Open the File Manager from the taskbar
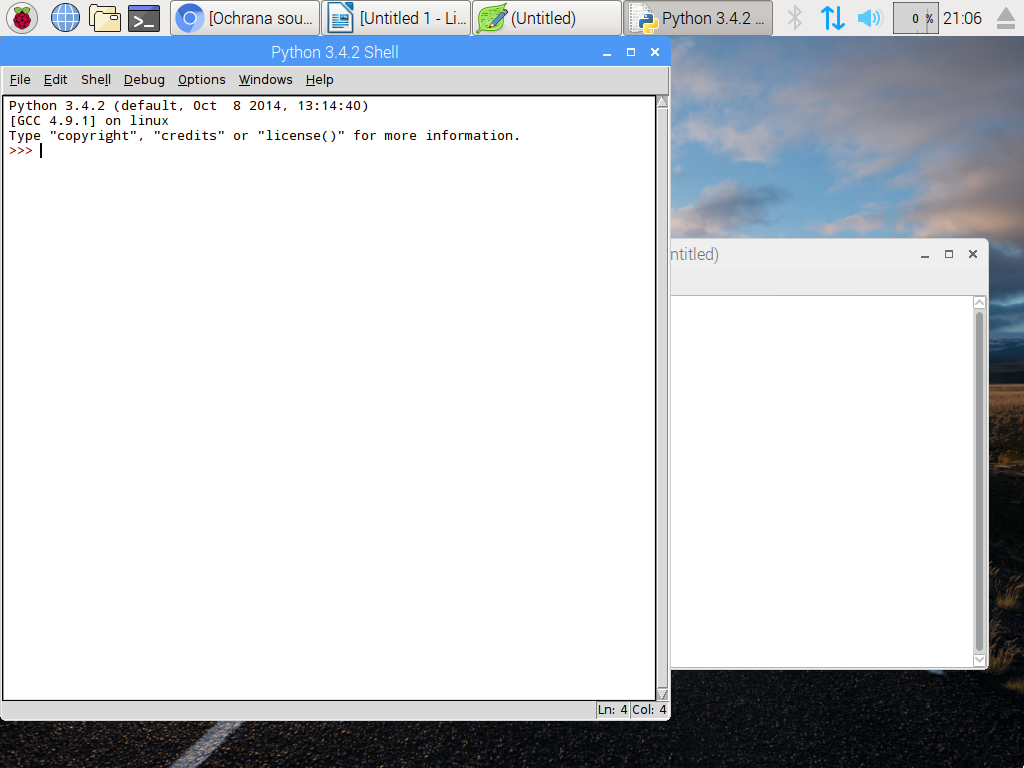Viewport: 1024px width, 768px height. [105, 17]
